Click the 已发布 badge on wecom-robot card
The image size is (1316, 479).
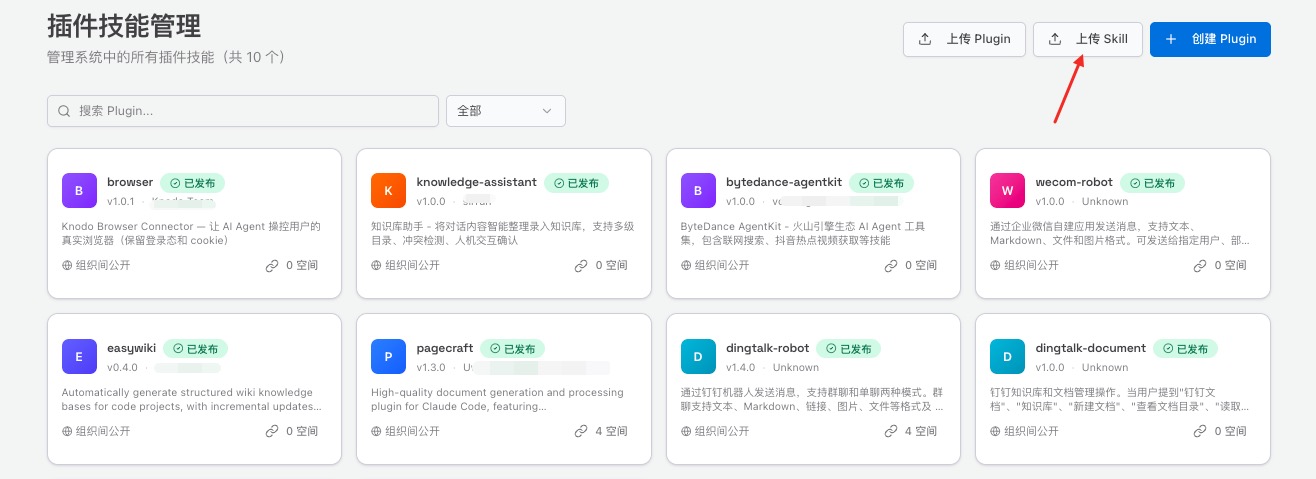pos(1152,183)
